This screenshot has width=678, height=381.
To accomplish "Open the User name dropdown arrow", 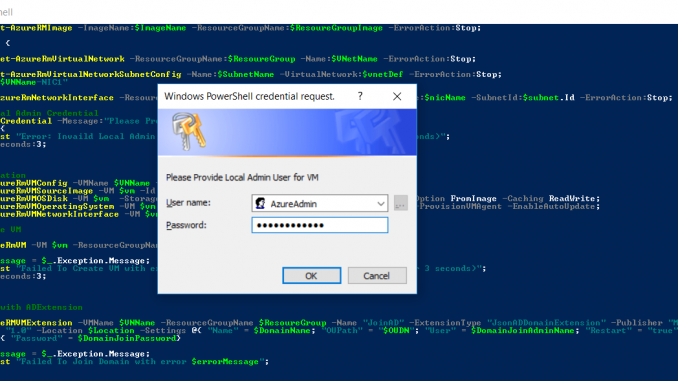I will point(381,203).
